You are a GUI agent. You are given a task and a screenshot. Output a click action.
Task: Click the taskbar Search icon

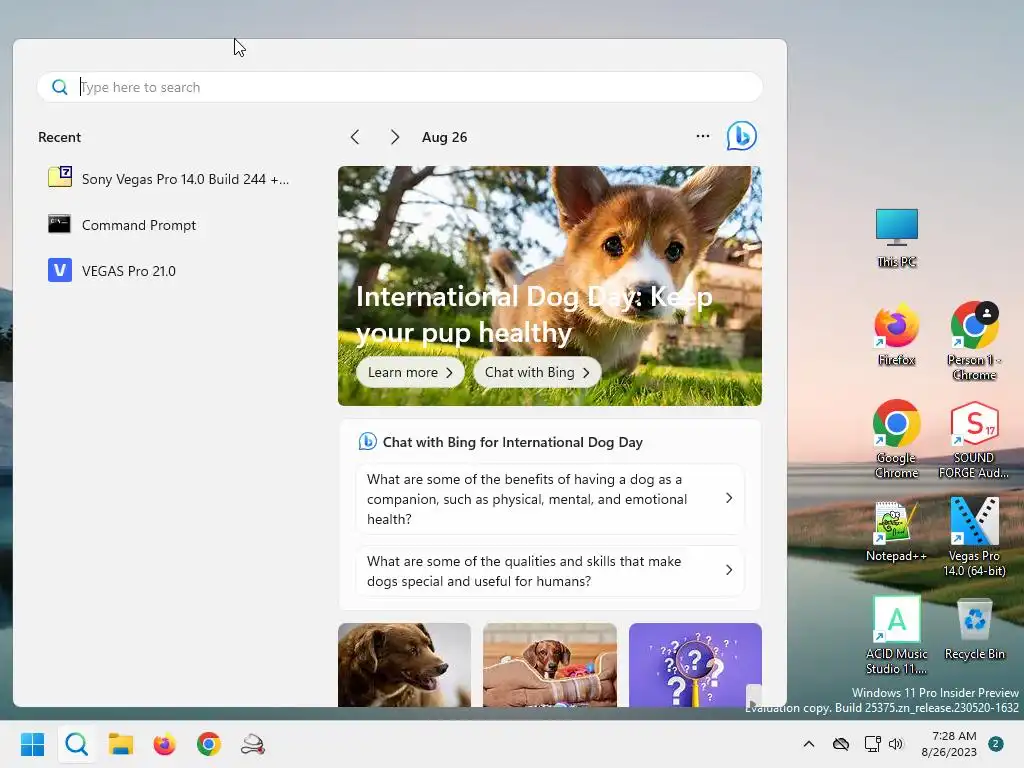click(76, 744)
